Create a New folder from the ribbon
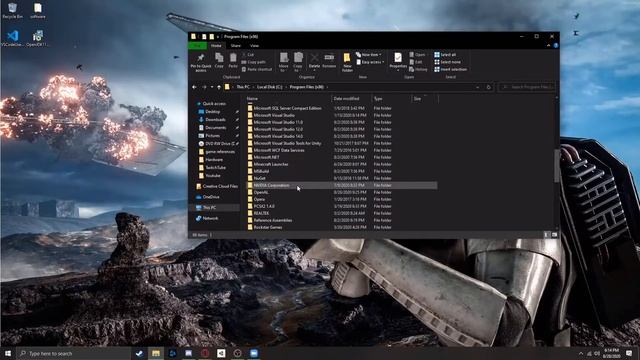 (x=347, y=62)
